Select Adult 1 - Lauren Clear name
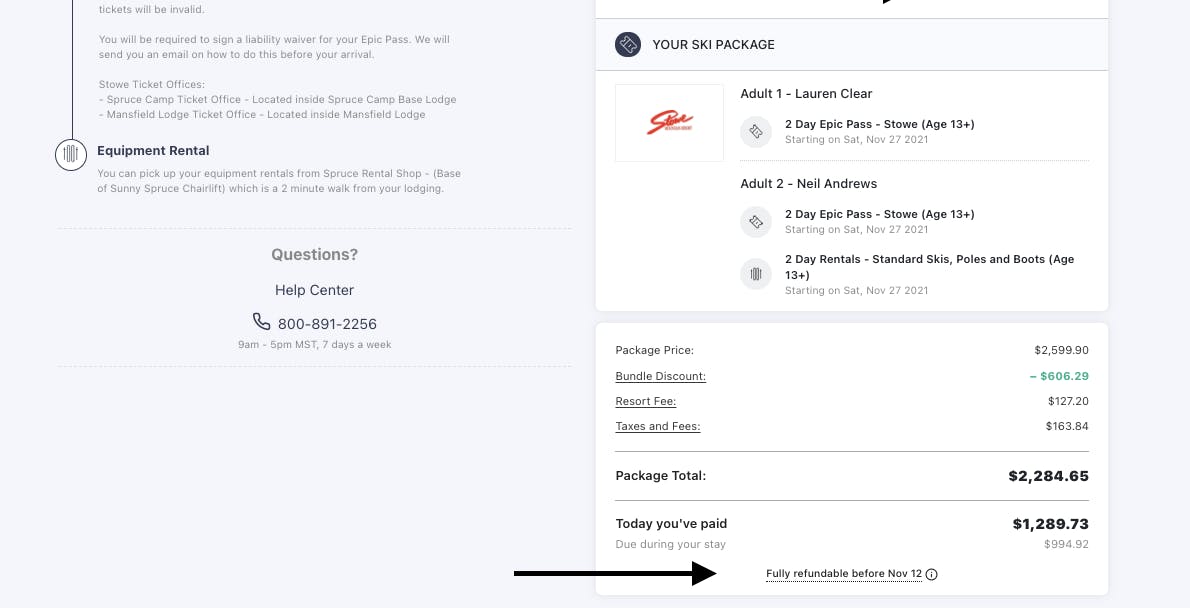 pyautogui.click(x=806, y=94)
